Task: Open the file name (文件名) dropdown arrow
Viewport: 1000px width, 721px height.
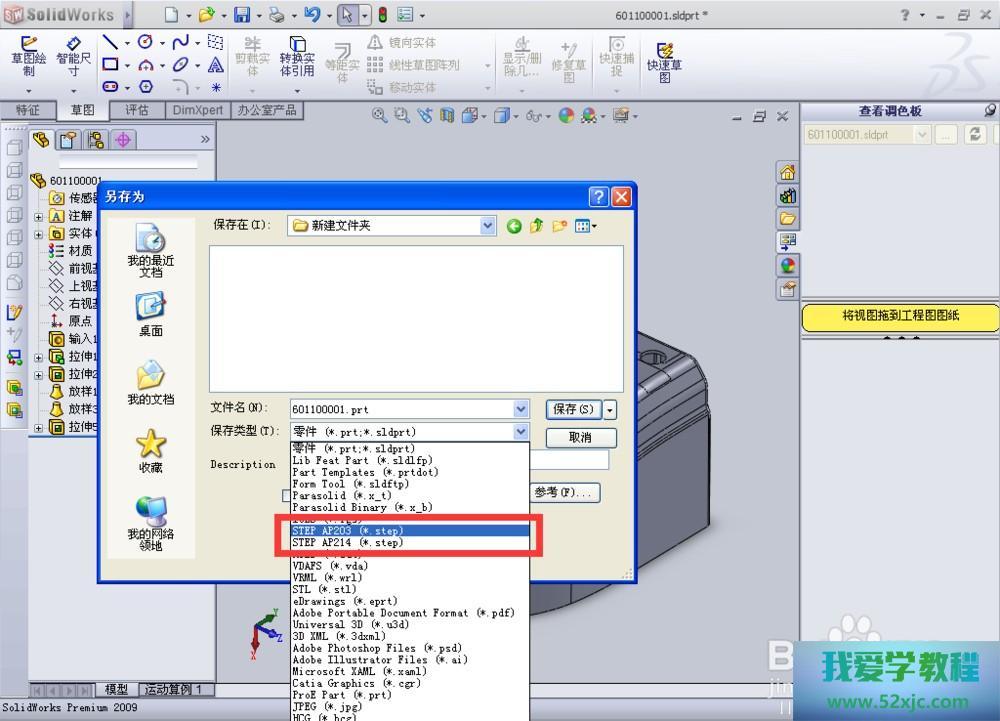Action: (x=520, y=409)
